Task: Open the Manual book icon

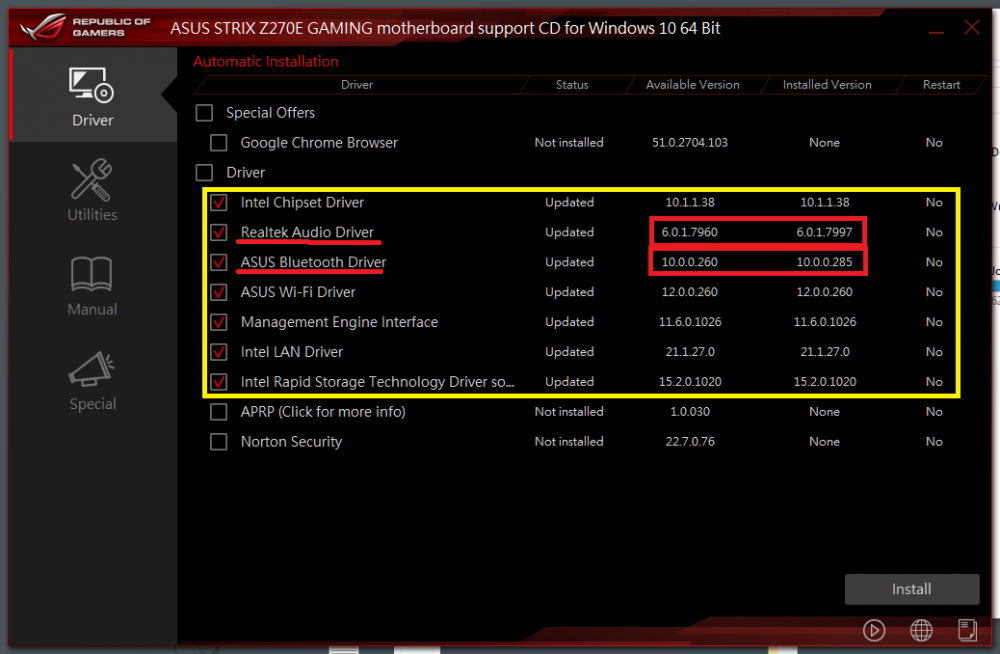Action: coord(92,276)
